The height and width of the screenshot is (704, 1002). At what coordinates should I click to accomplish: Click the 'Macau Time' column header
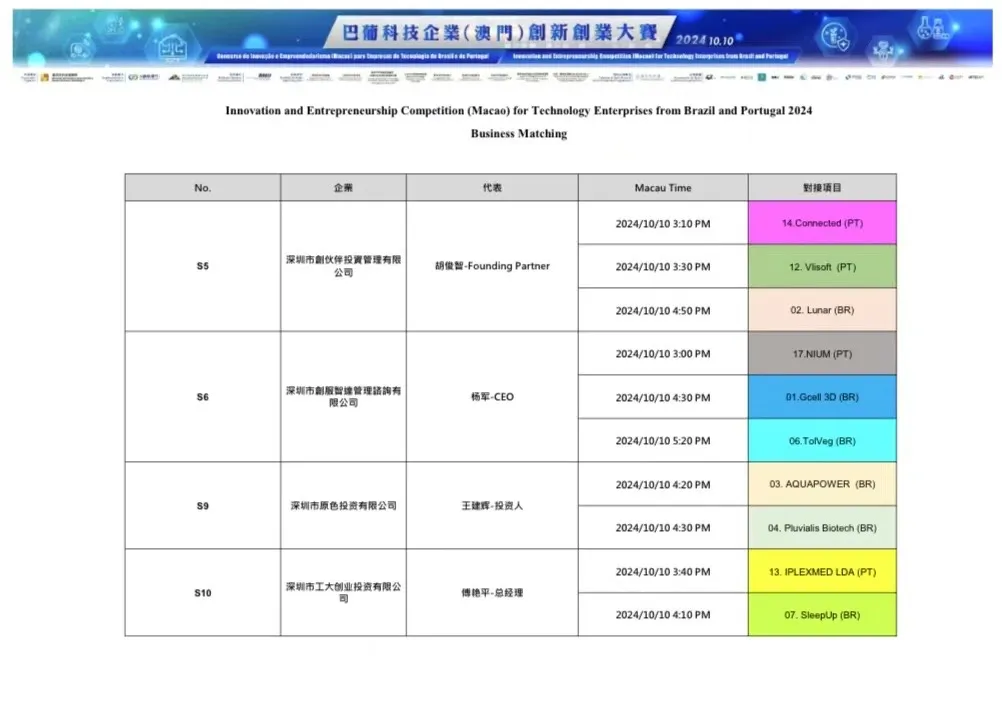[661, 187]
